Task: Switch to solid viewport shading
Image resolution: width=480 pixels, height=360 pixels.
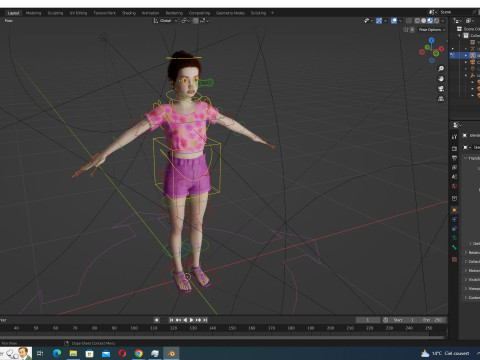Action: (x=424, y=21)
